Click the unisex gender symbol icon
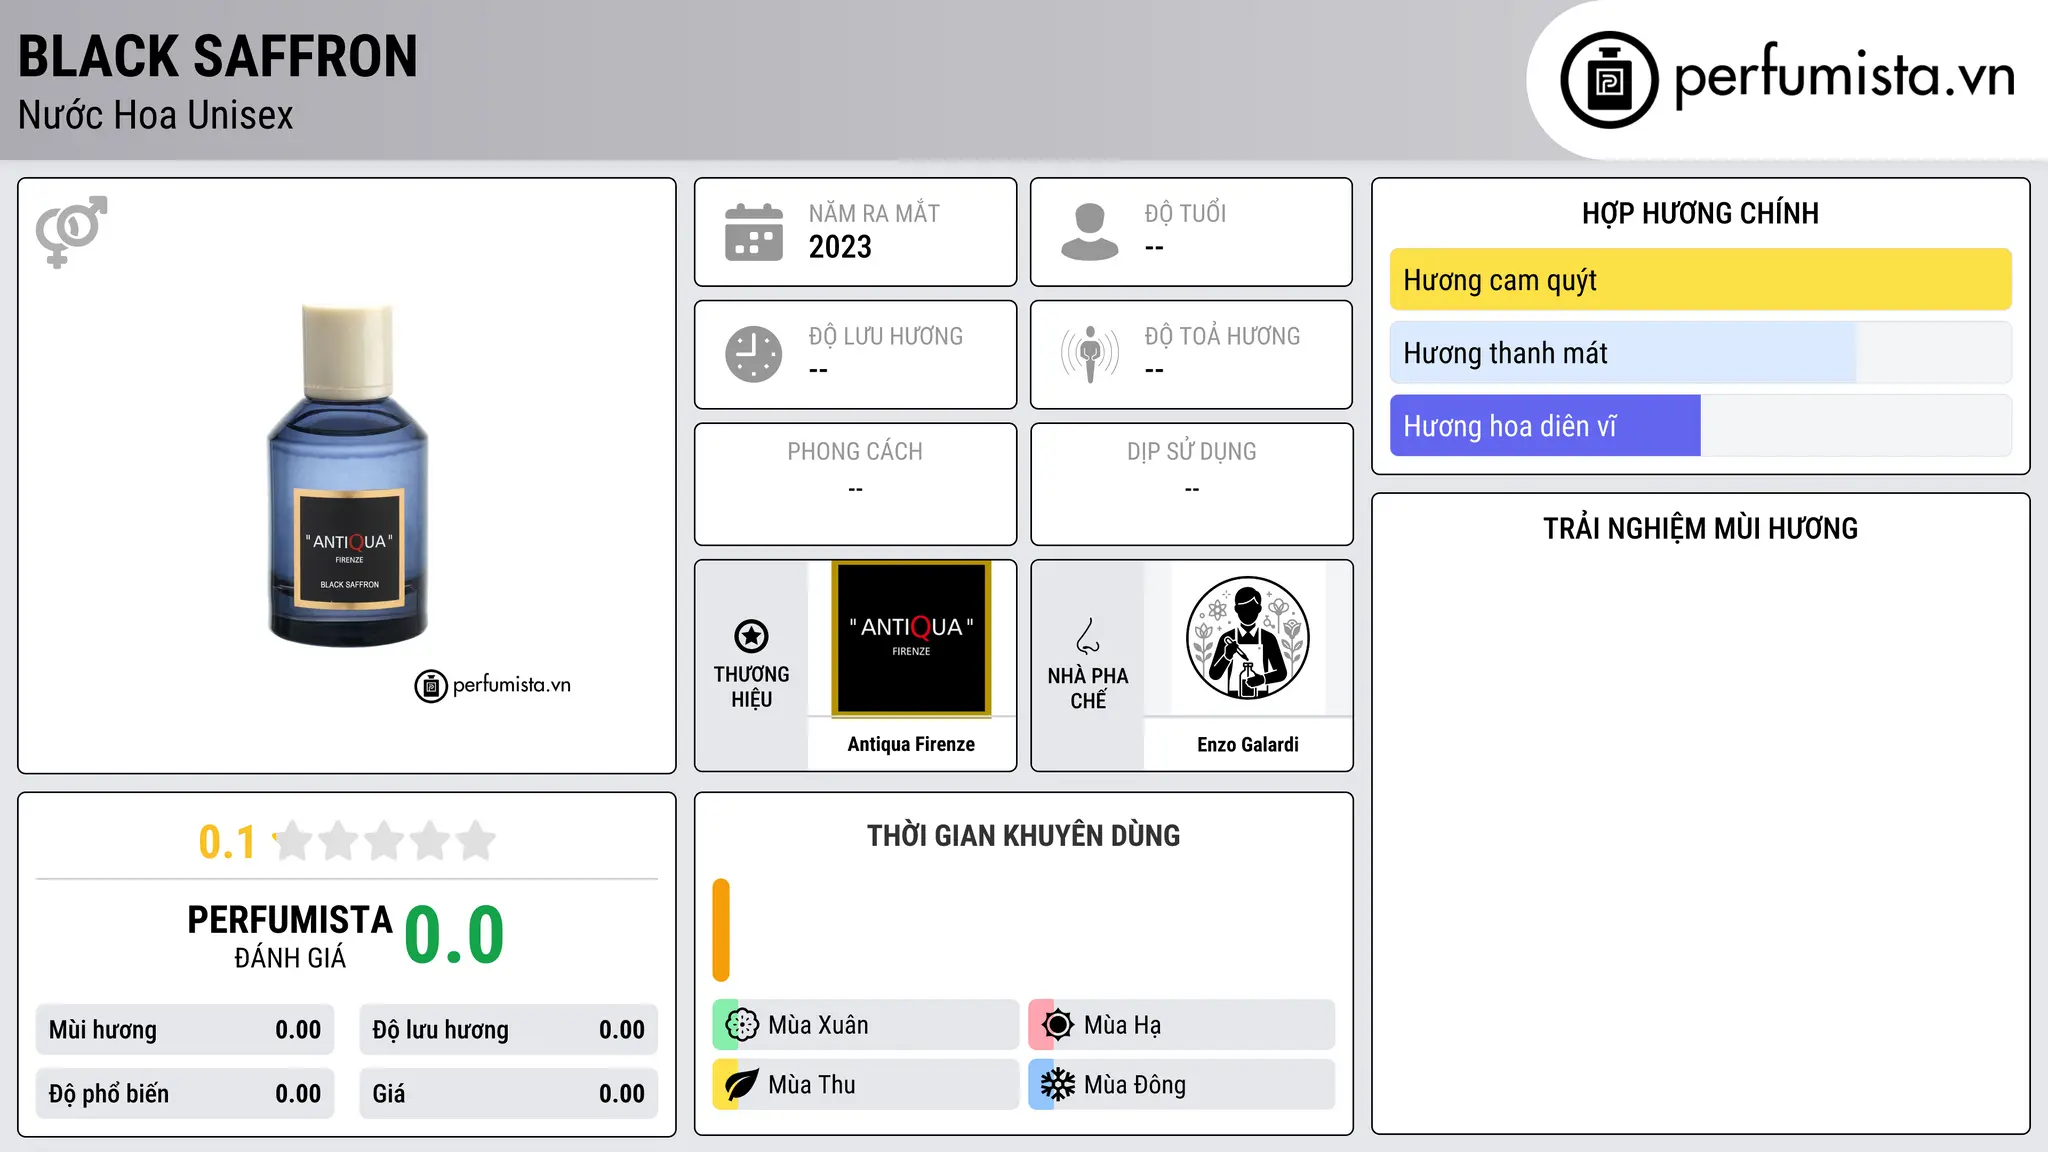 click(71, 232)
